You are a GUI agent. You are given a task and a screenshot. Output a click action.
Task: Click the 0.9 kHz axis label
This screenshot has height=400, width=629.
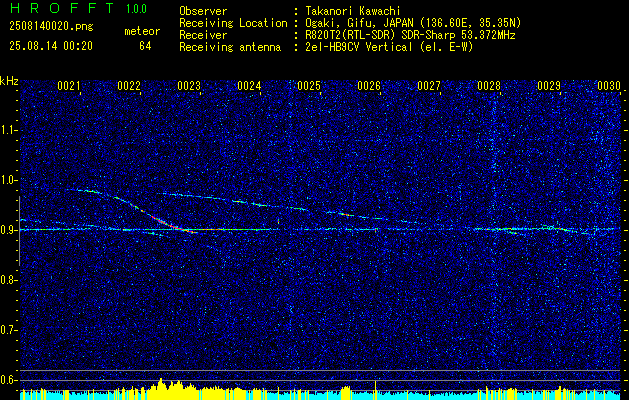tap(9, 230)
